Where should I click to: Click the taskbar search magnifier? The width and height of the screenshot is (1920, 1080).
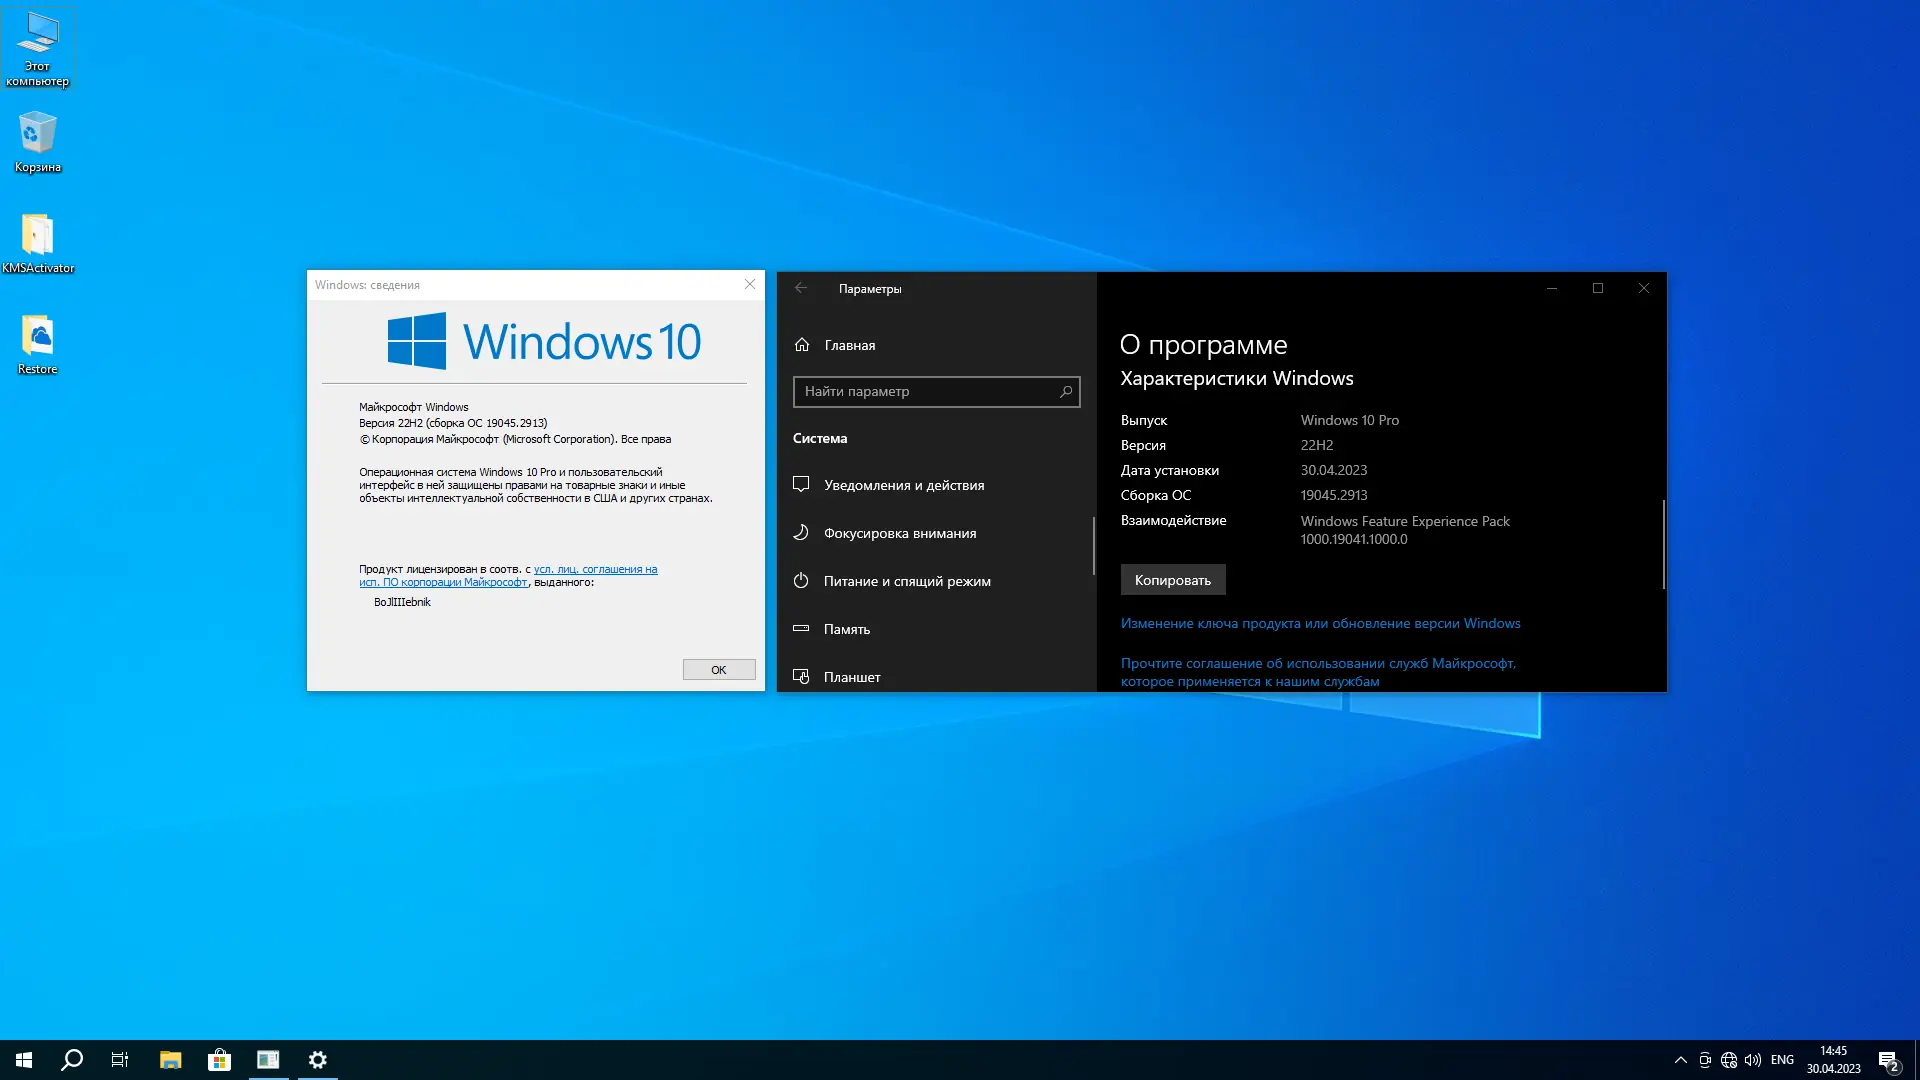pos(72,1060)
